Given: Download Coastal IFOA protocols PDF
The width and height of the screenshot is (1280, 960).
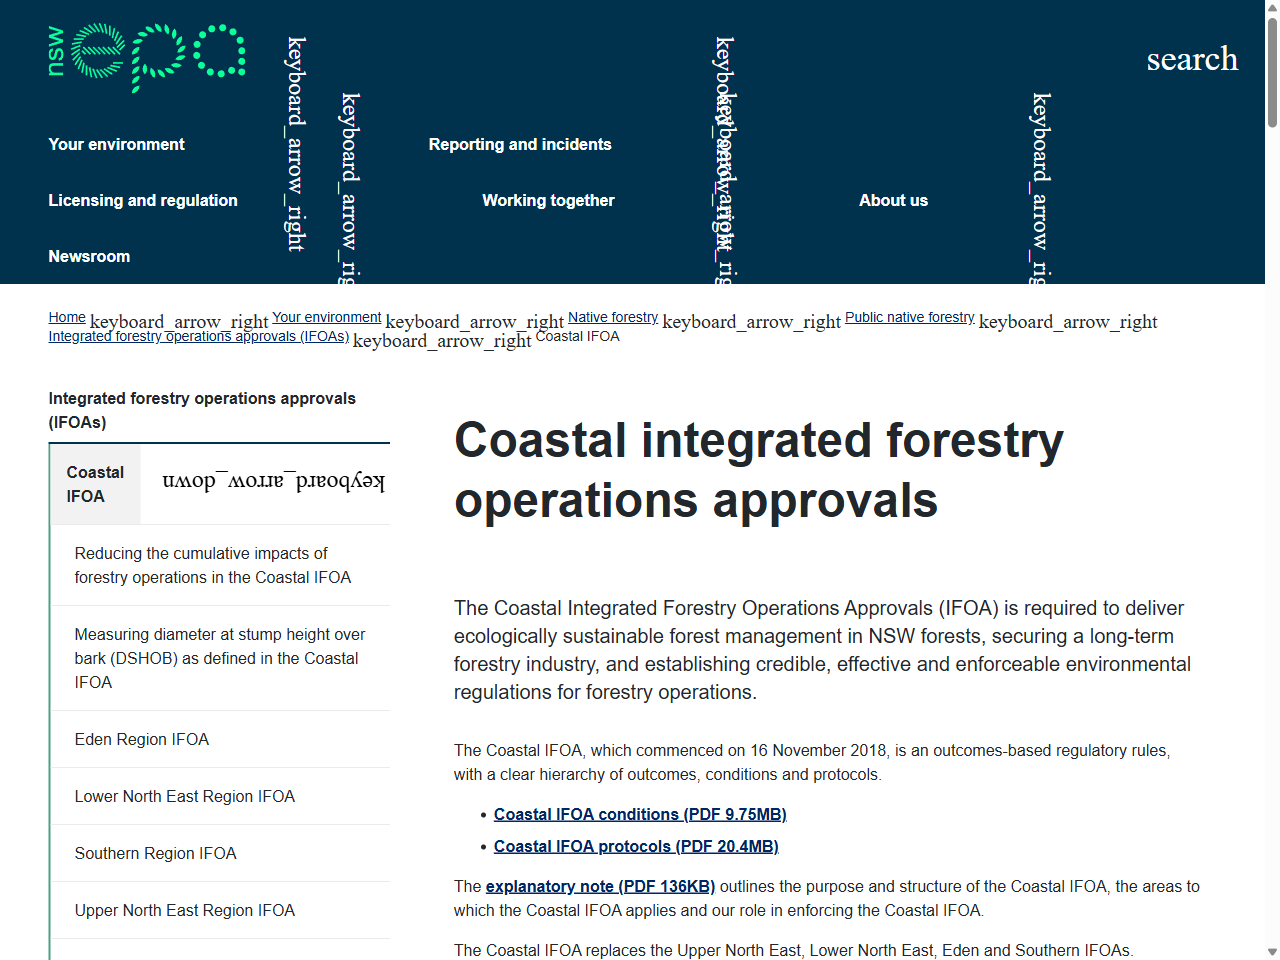Looking at the screenshot, I should pos(636,846).
